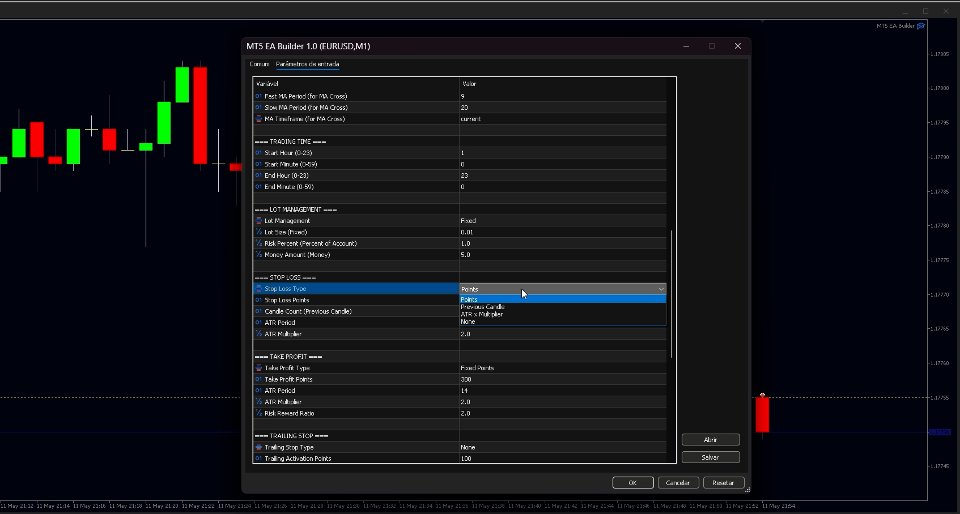Choose Points in the Stop Loss dropdown list
The image size is (960, 514).
tap(563, 299)
